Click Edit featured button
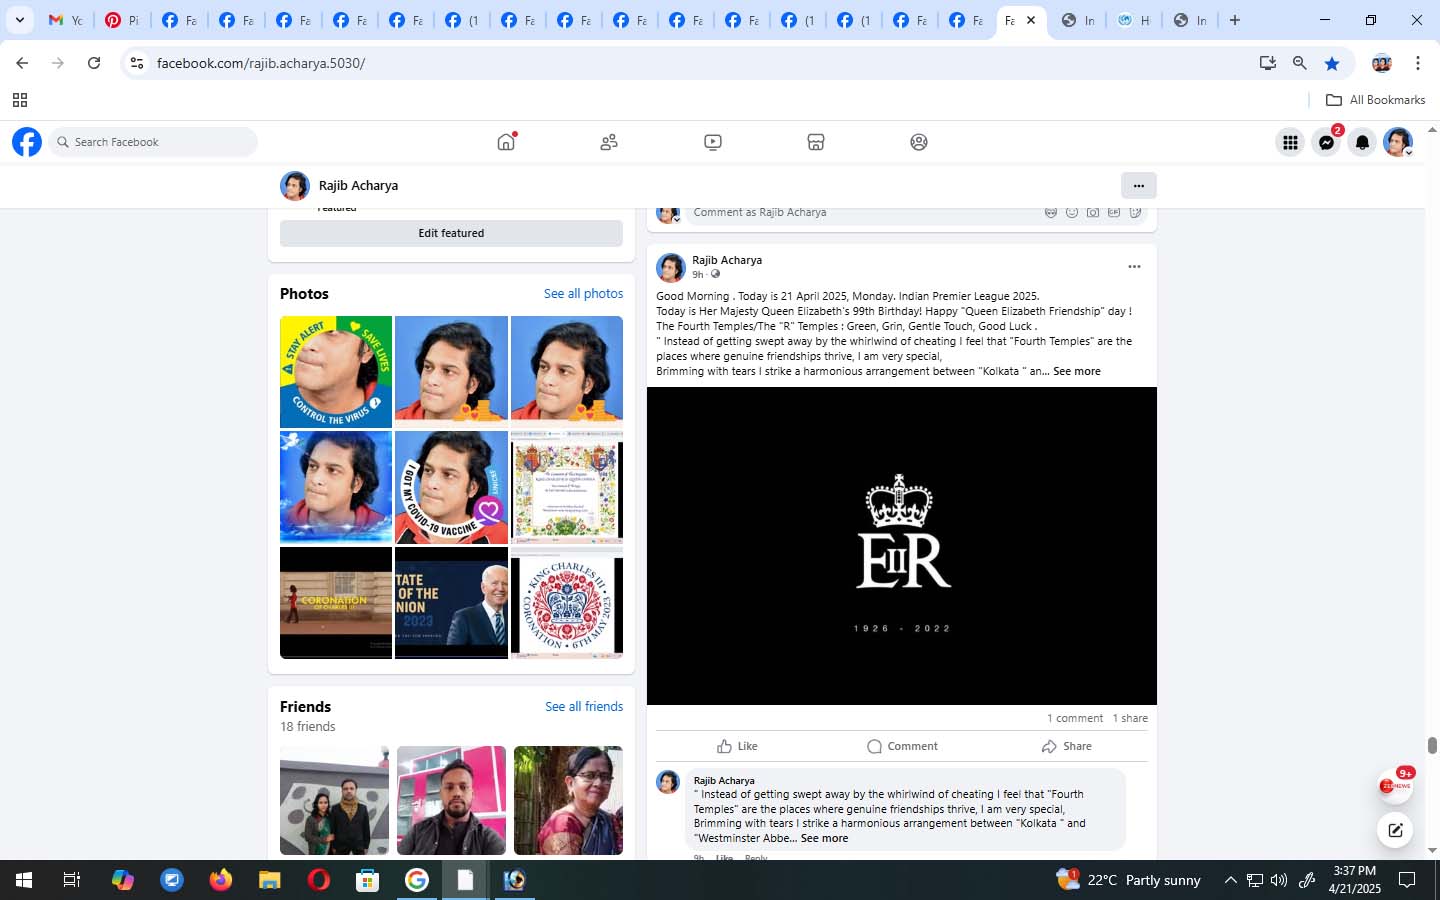The width and height of the screenshot is (1440, 900). (x=451, y=233)
